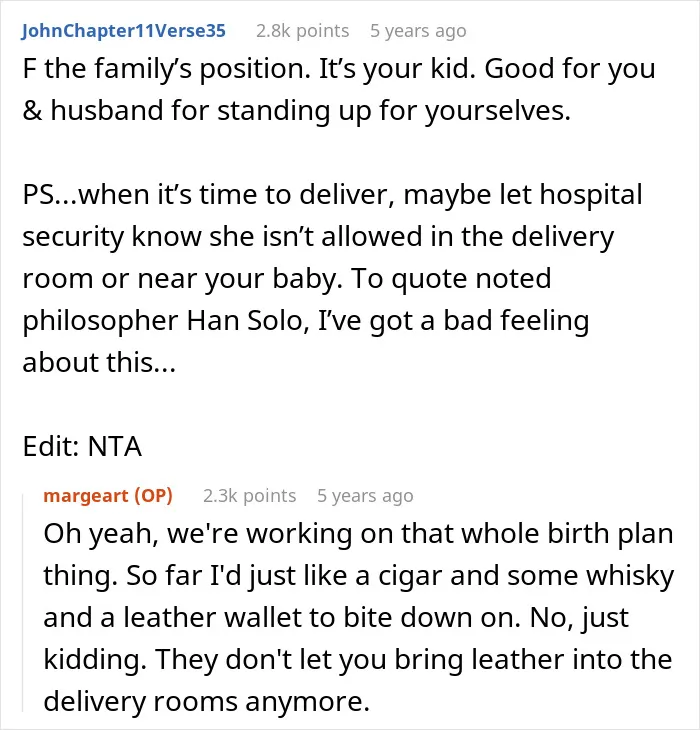Open margeart (OP) user profile link

pos(108,496)
